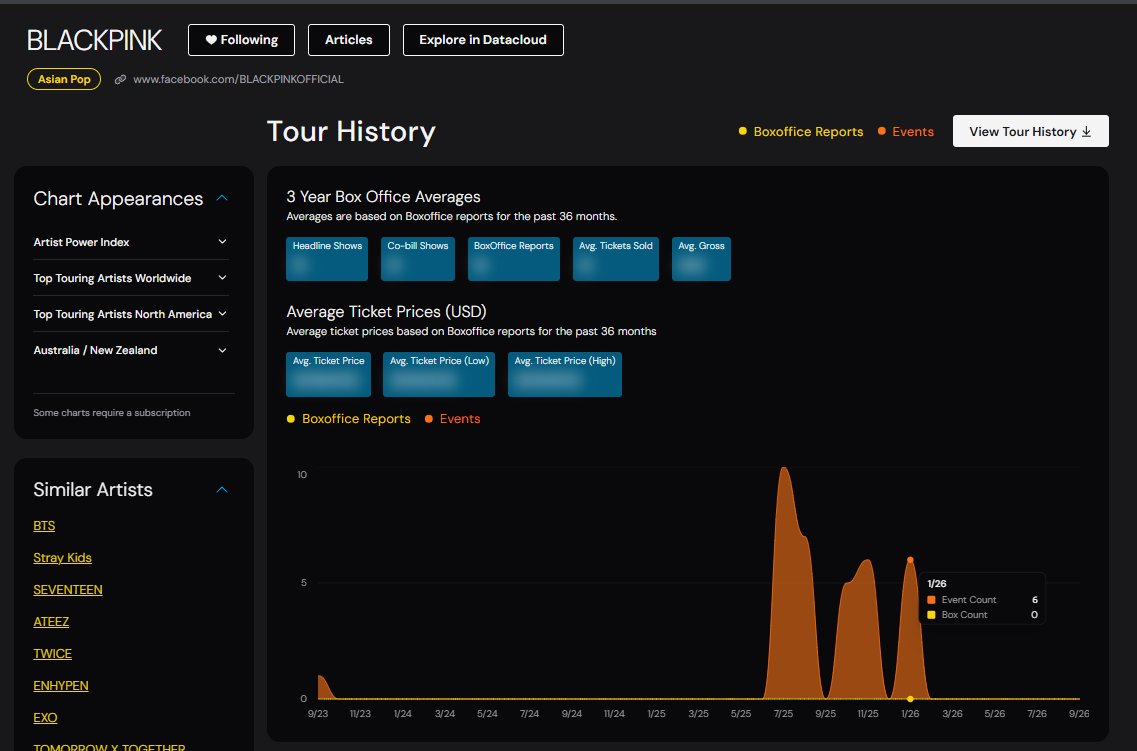1137x751 pixels.
Task: Click the 11/25 peak on the chart
Action: click(x=867, y=562)
